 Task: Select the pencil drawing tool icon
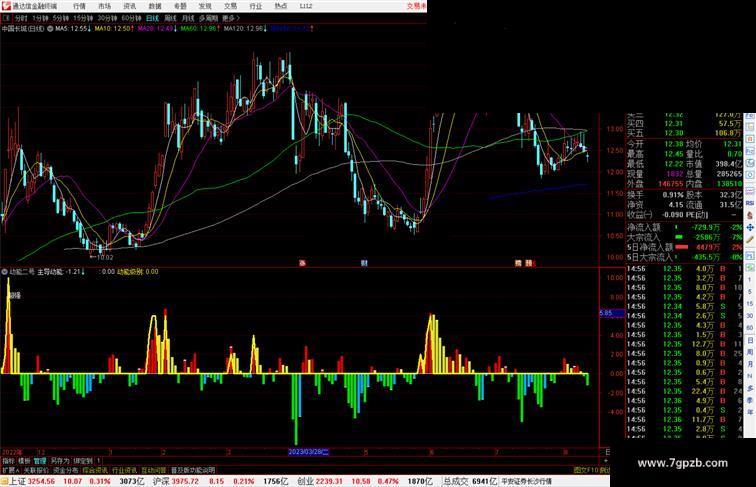tap(750, 239)
